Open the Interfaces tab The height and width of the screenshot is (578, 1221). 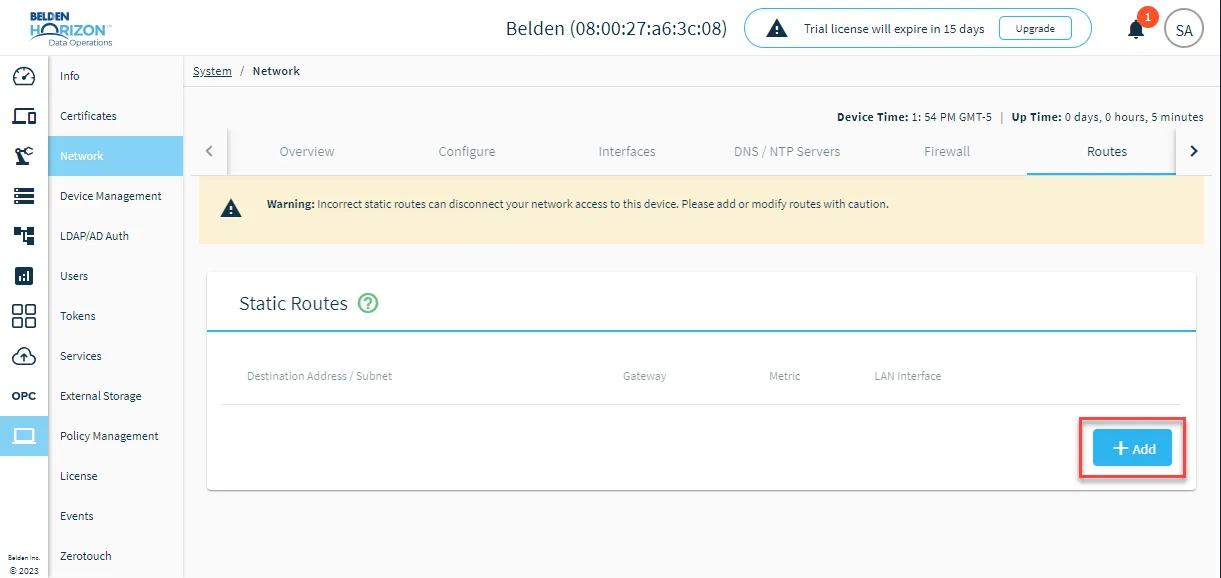point(627,152)
